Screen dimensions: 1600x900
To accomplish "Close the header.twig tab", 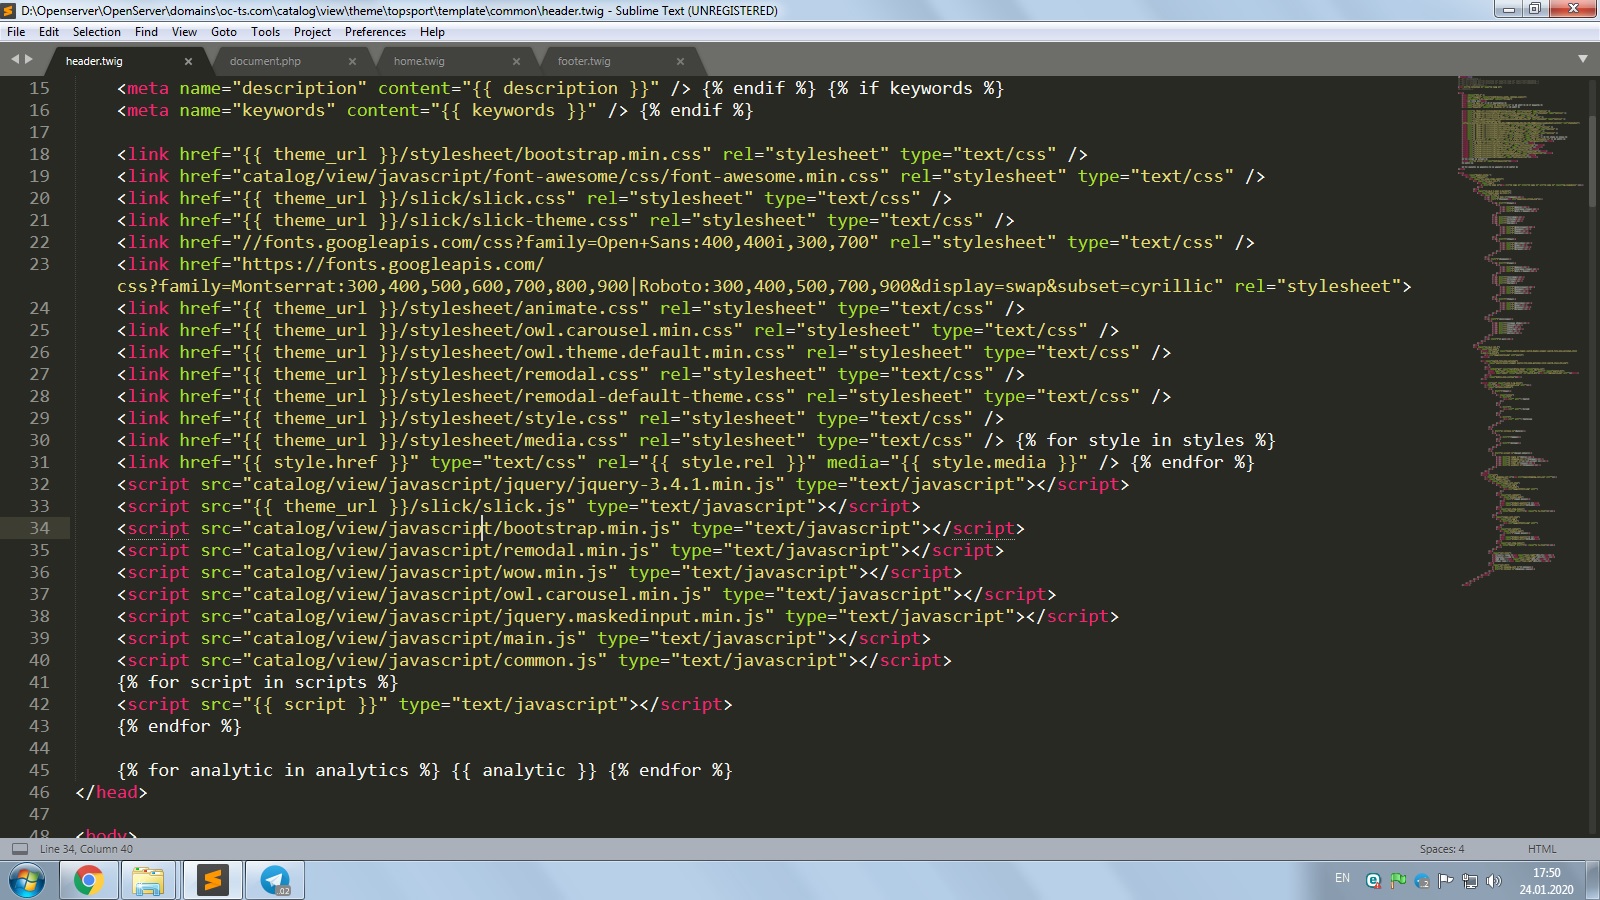I will (188, 61).
